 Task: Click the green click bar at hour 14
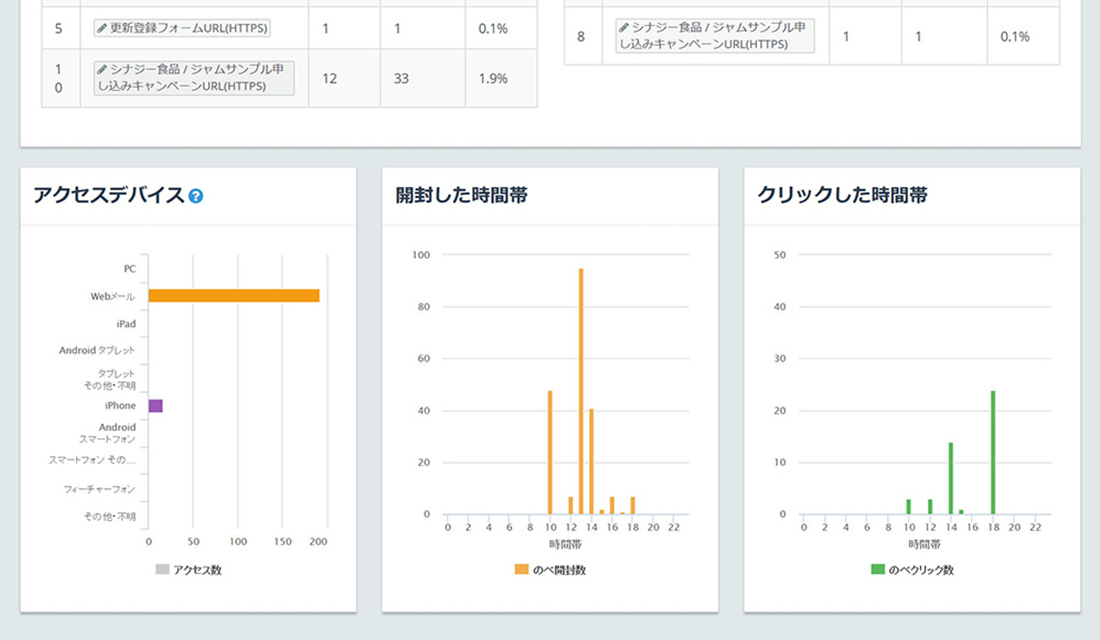(951, 479)
